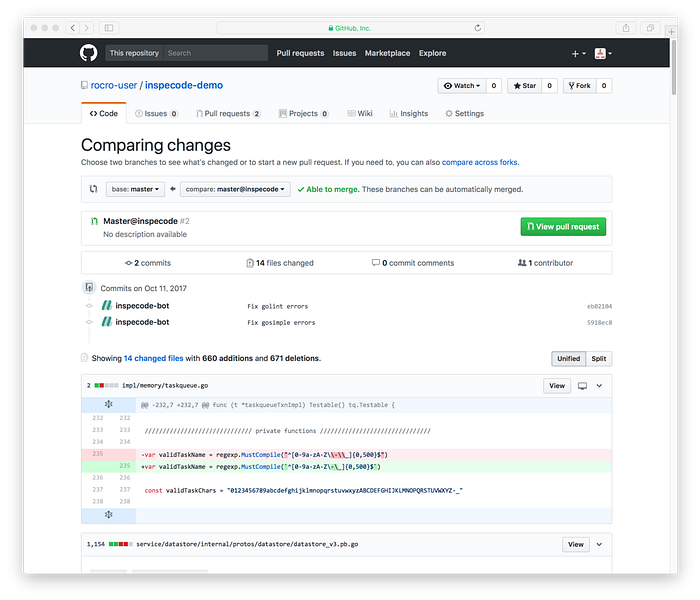The image size is (700, 600).
Task: Open a new Safari tab with plus
Action: pos(671,31)
